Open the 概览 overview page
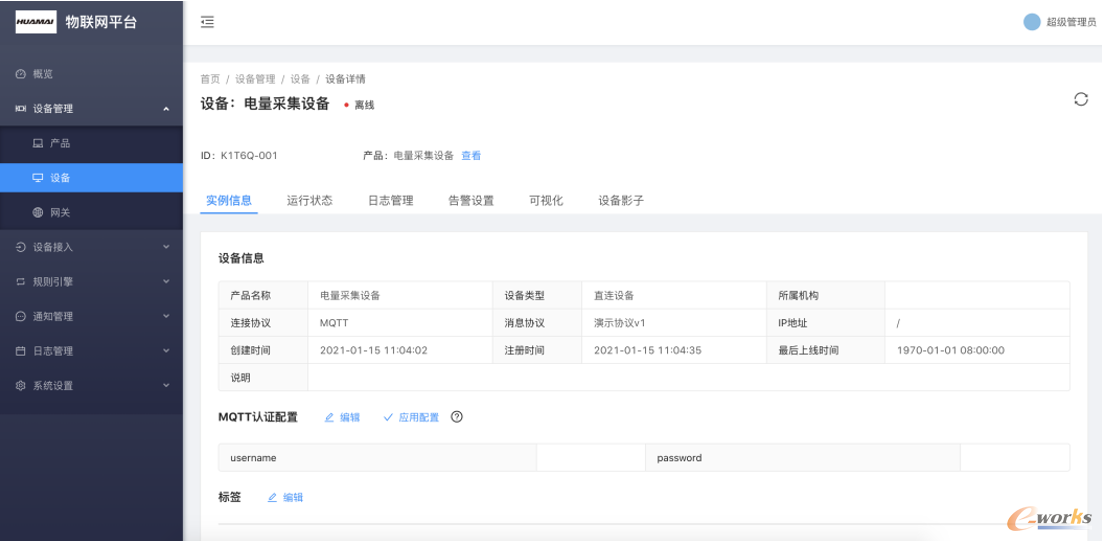1102x541 pixels. pyautogui.click(x=91, y=74)
